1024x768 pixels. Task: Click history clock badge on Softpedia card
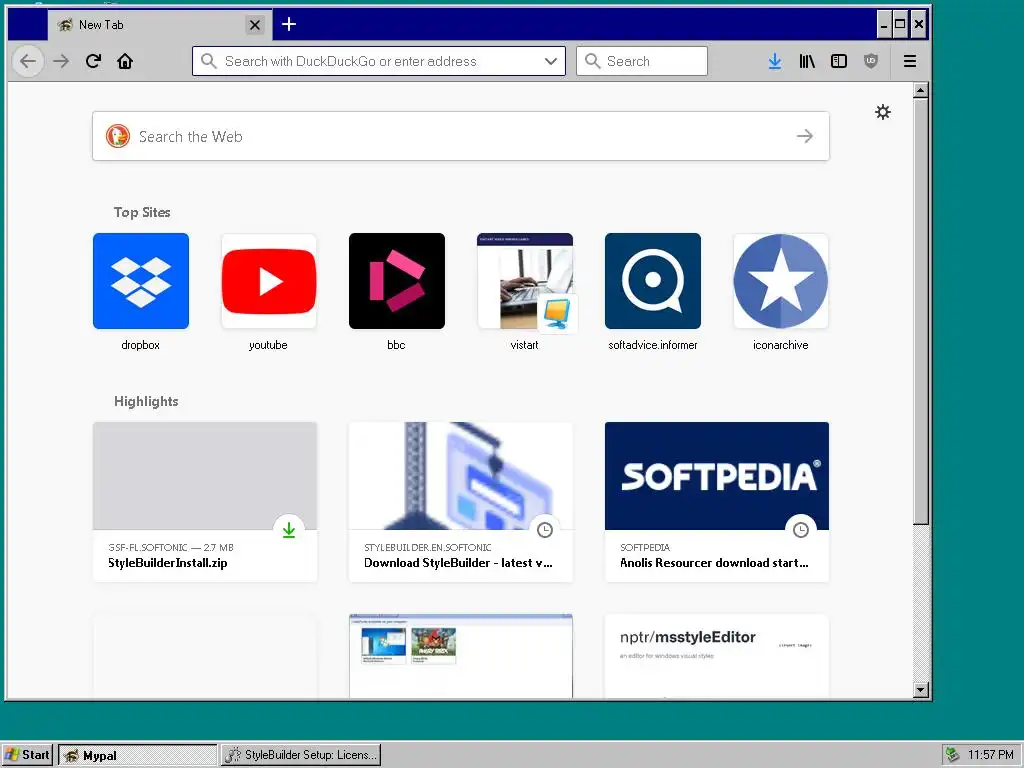[801, 530]
